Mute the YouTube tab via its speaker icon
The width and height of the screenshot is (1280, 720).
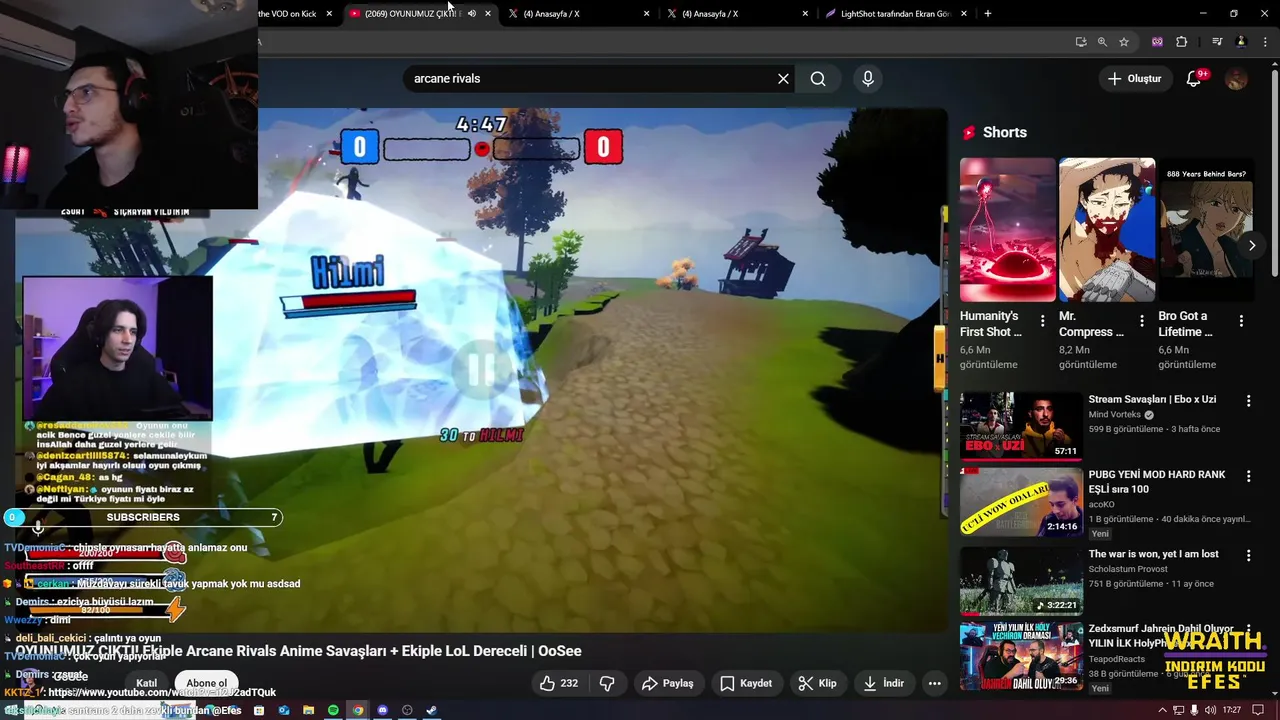[x=472, y=14]
